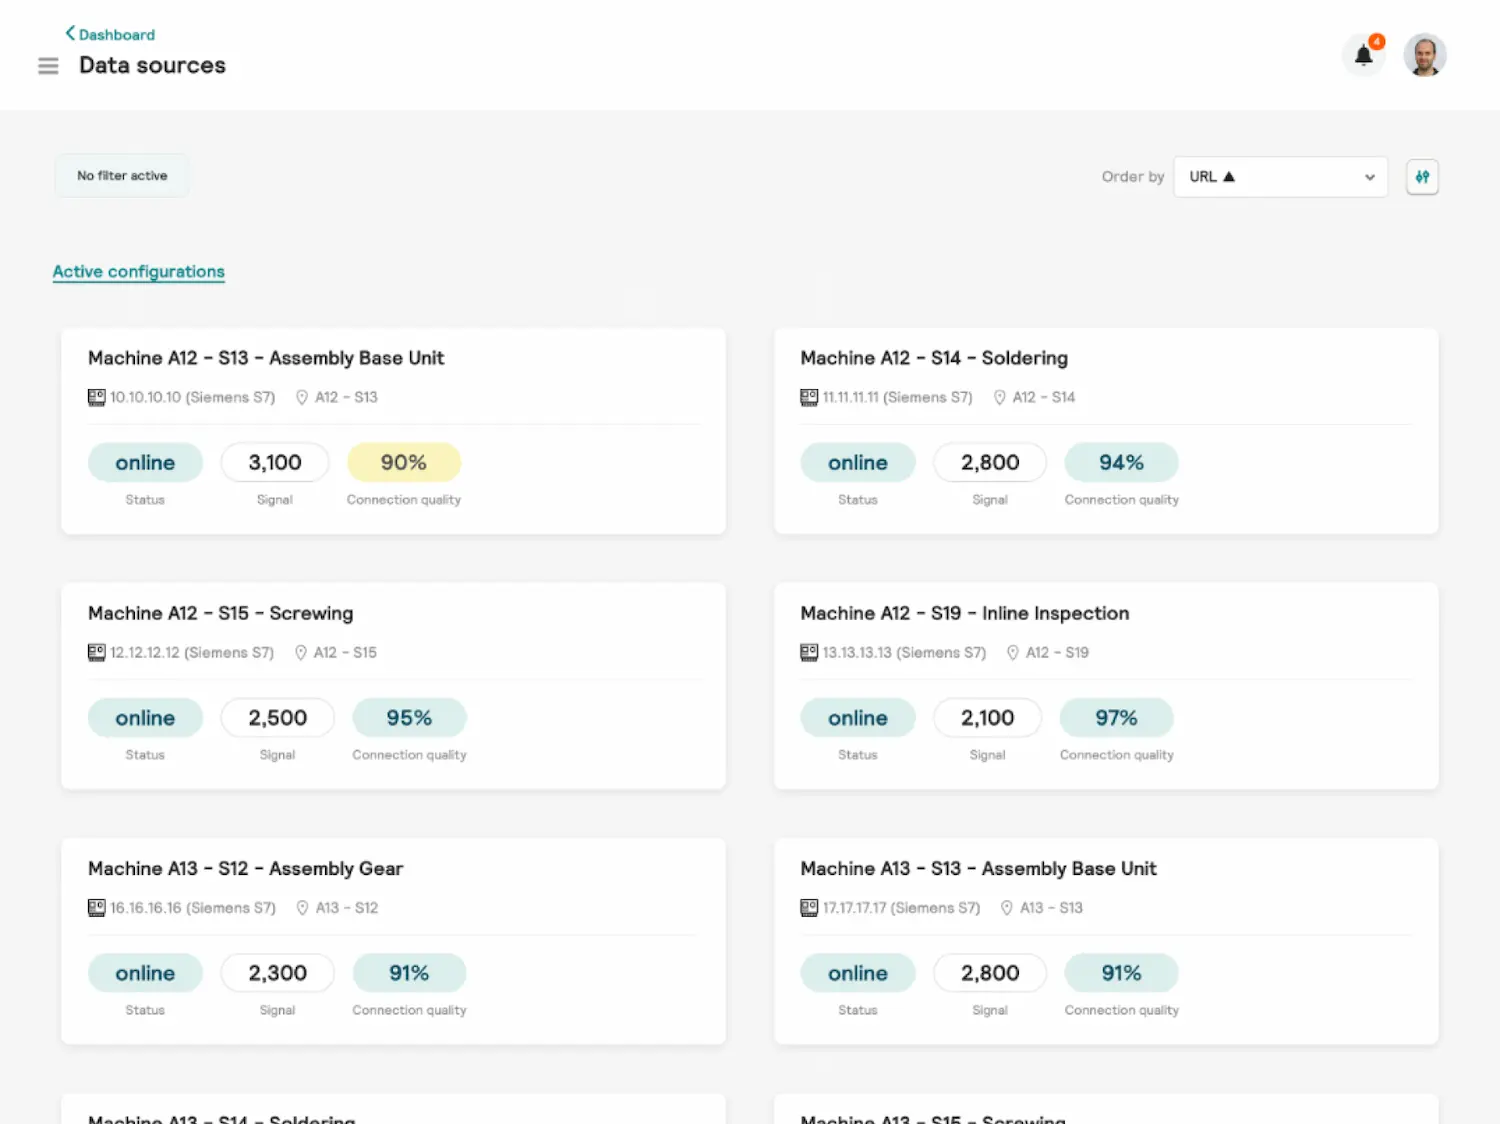The width and height of the screenshot is (1500, 1124).
Task: Open Machine A13 – S13 – Assembly Base Unit
Action: click(978, 869)
